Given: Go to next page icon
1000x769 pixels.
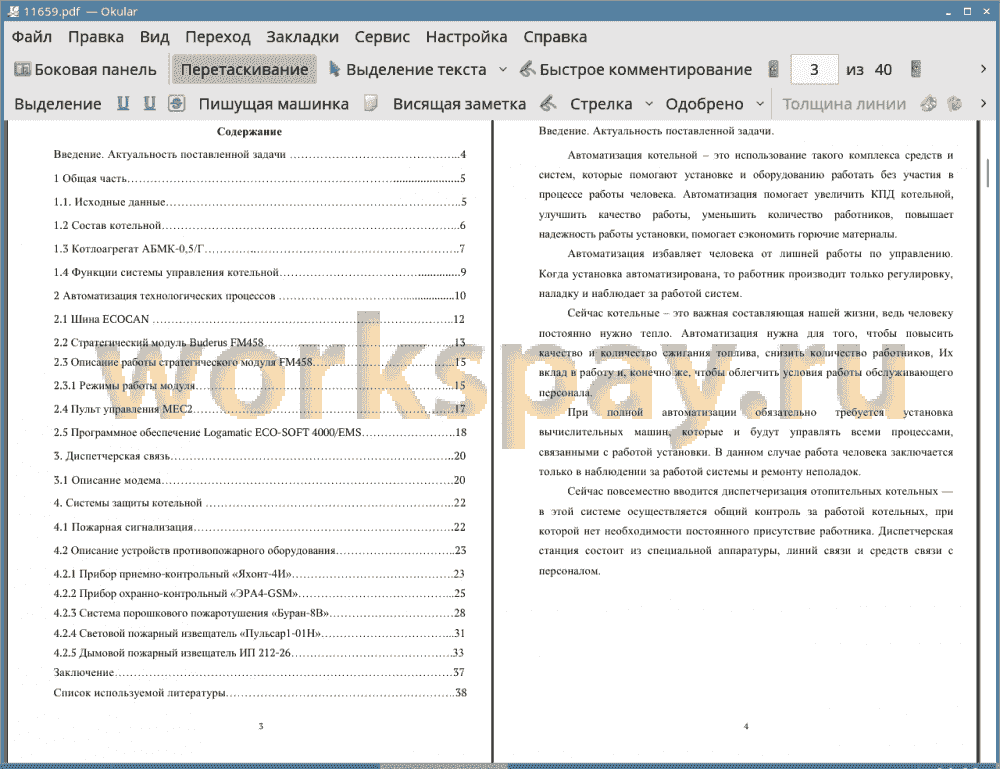Looking at the screenshot, I should [916, 69].
